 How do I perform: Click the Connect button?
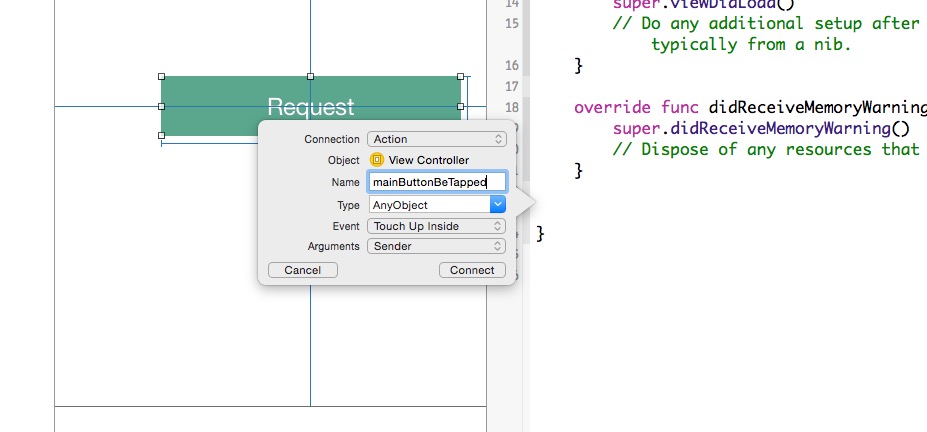coord(472,270)
